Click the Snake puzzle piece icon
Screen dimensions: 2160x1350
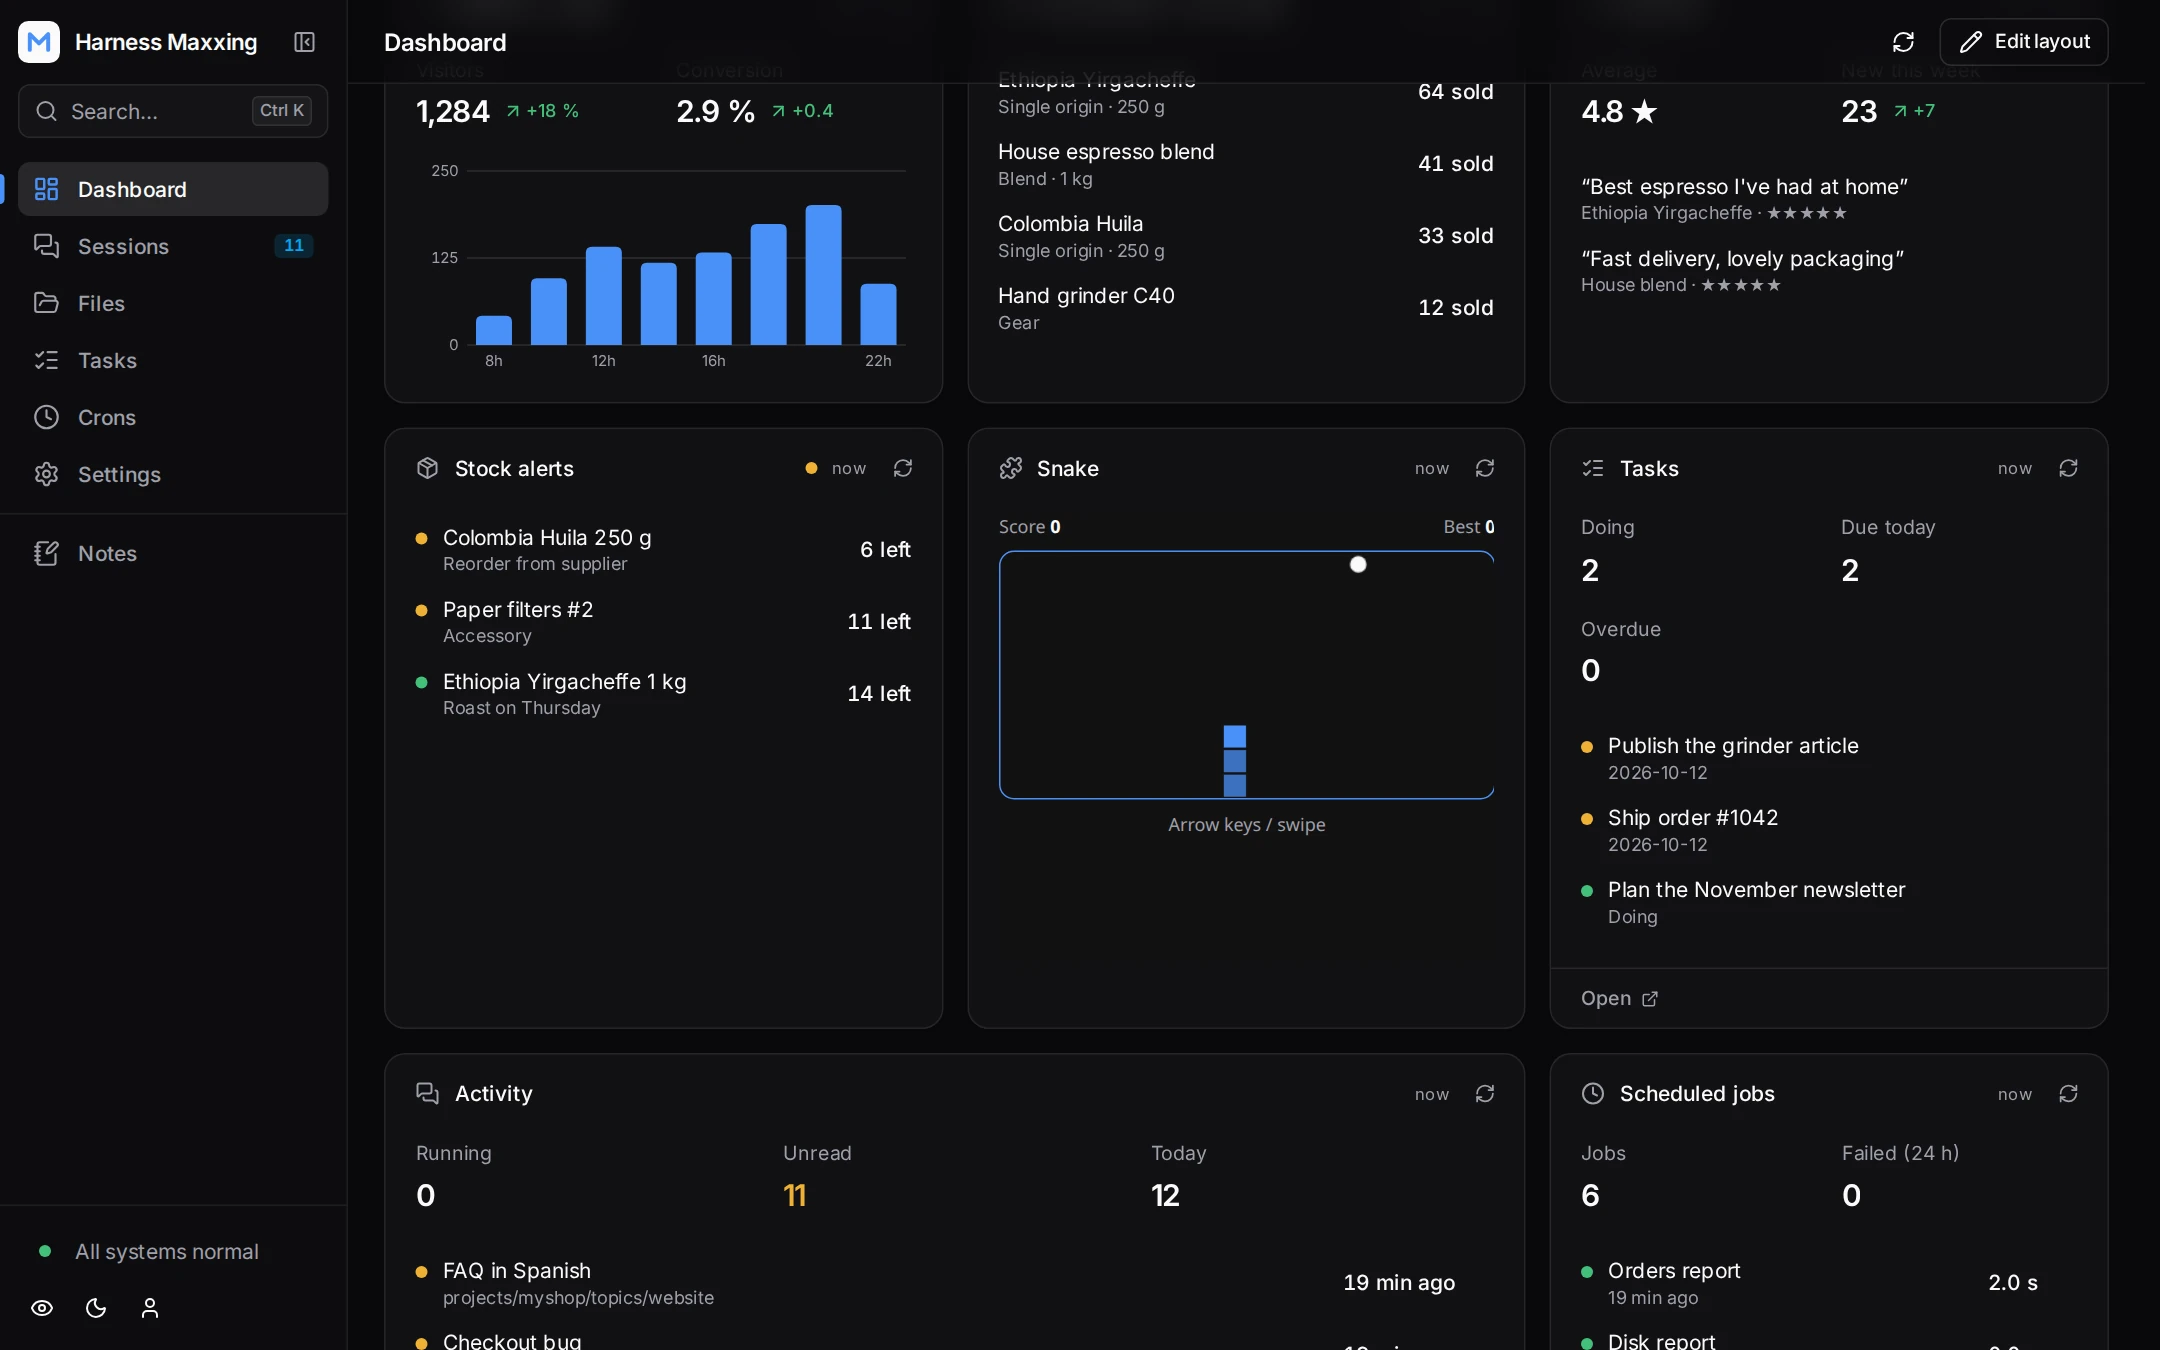click(1011, 468)
